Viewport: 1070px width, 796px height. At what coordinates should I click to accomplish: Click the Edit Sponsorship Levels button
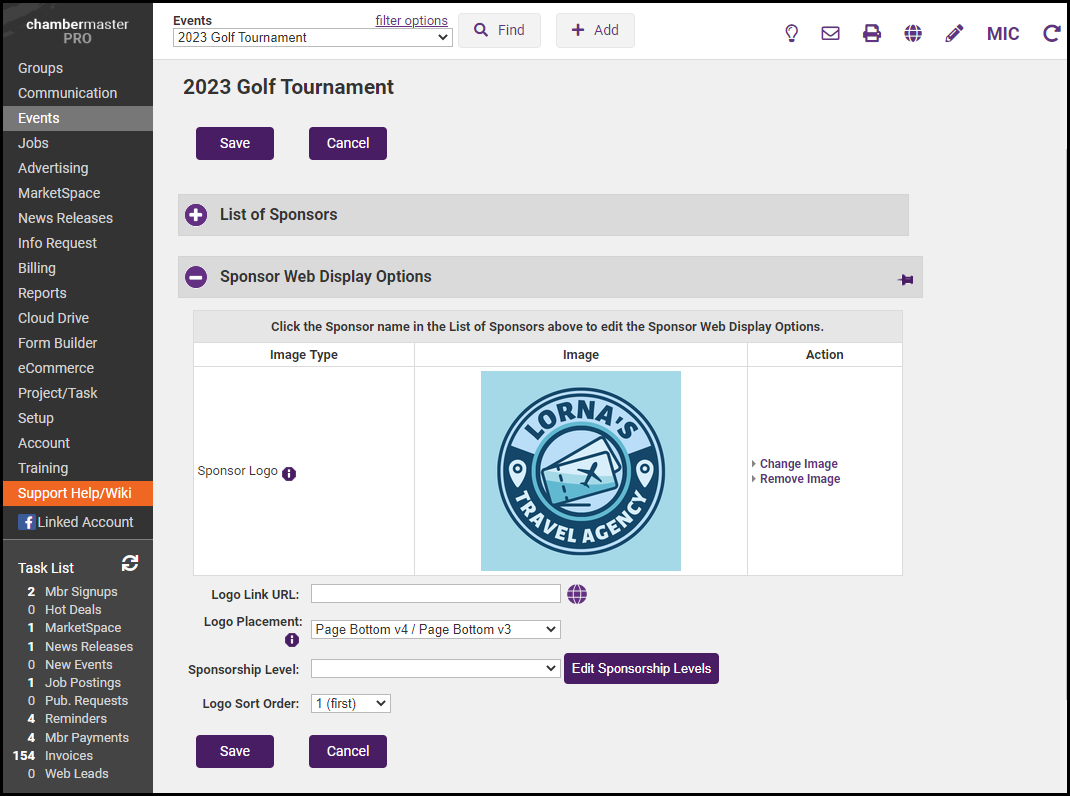(x=641, y=668)
